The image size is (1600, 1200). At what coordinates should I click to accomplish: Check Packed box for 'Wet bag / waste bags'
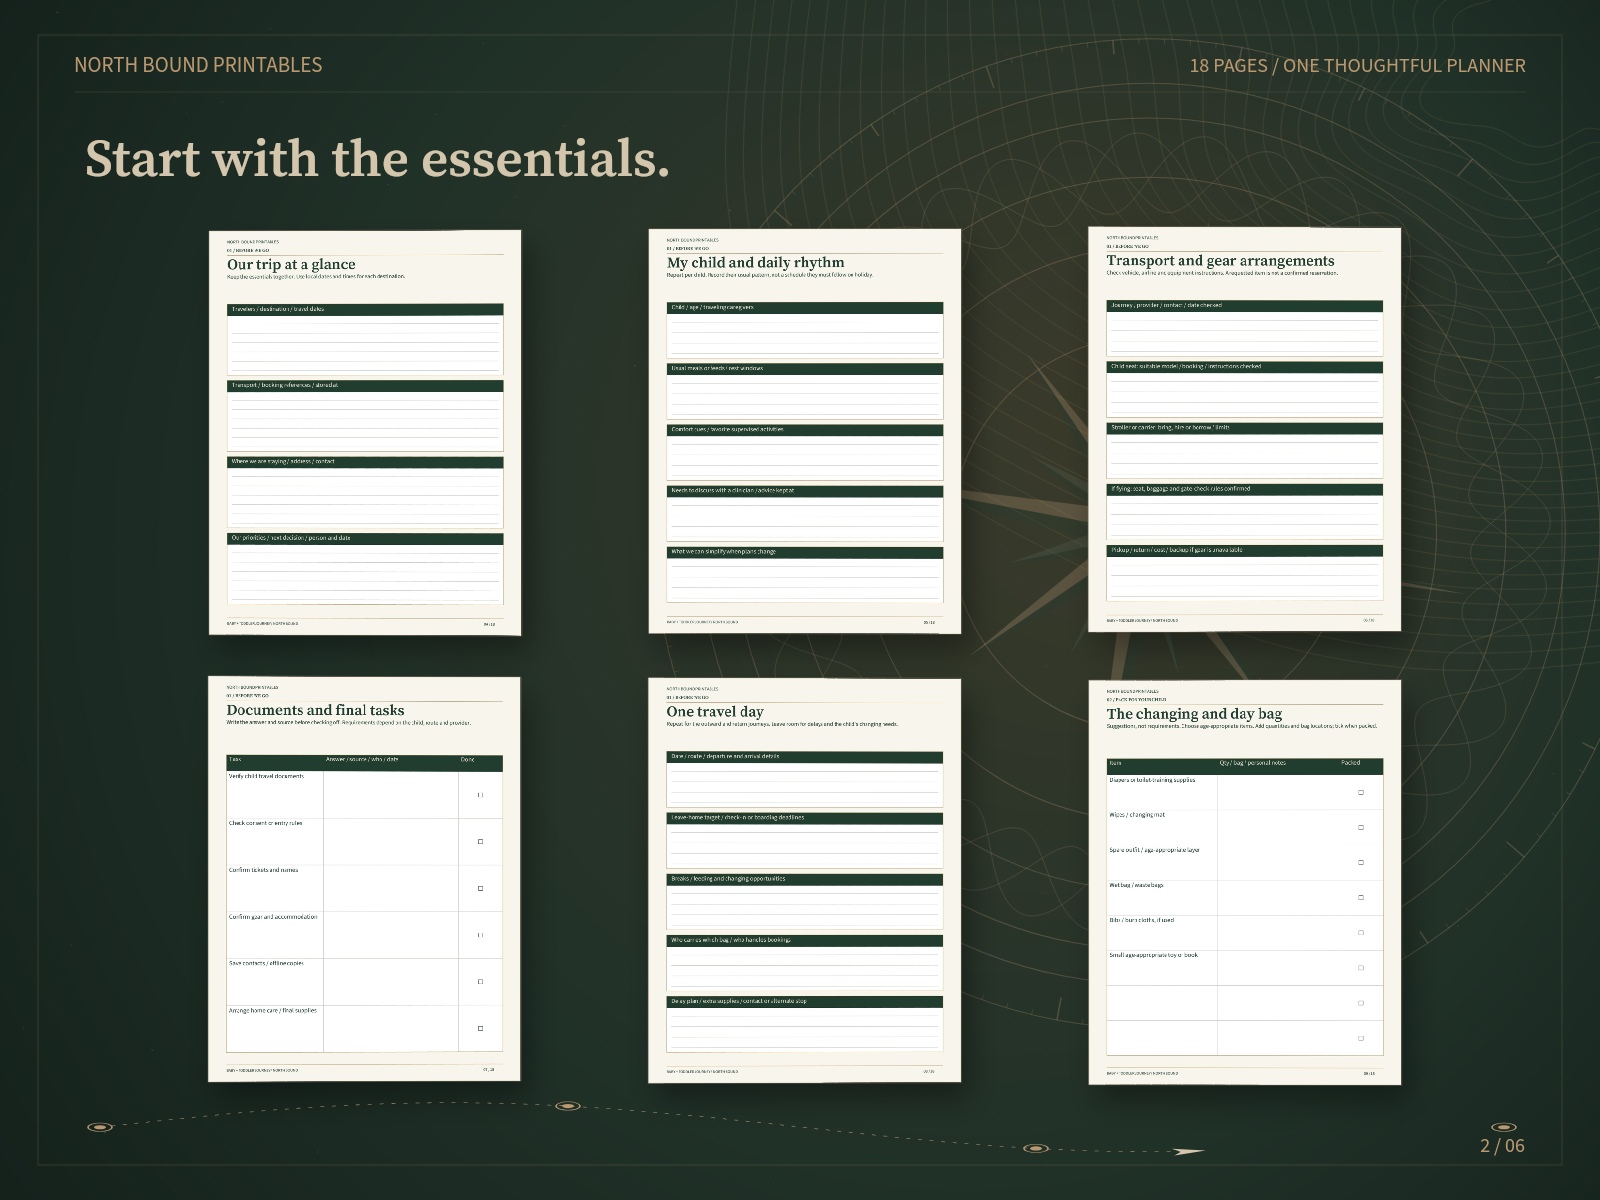1361,897
